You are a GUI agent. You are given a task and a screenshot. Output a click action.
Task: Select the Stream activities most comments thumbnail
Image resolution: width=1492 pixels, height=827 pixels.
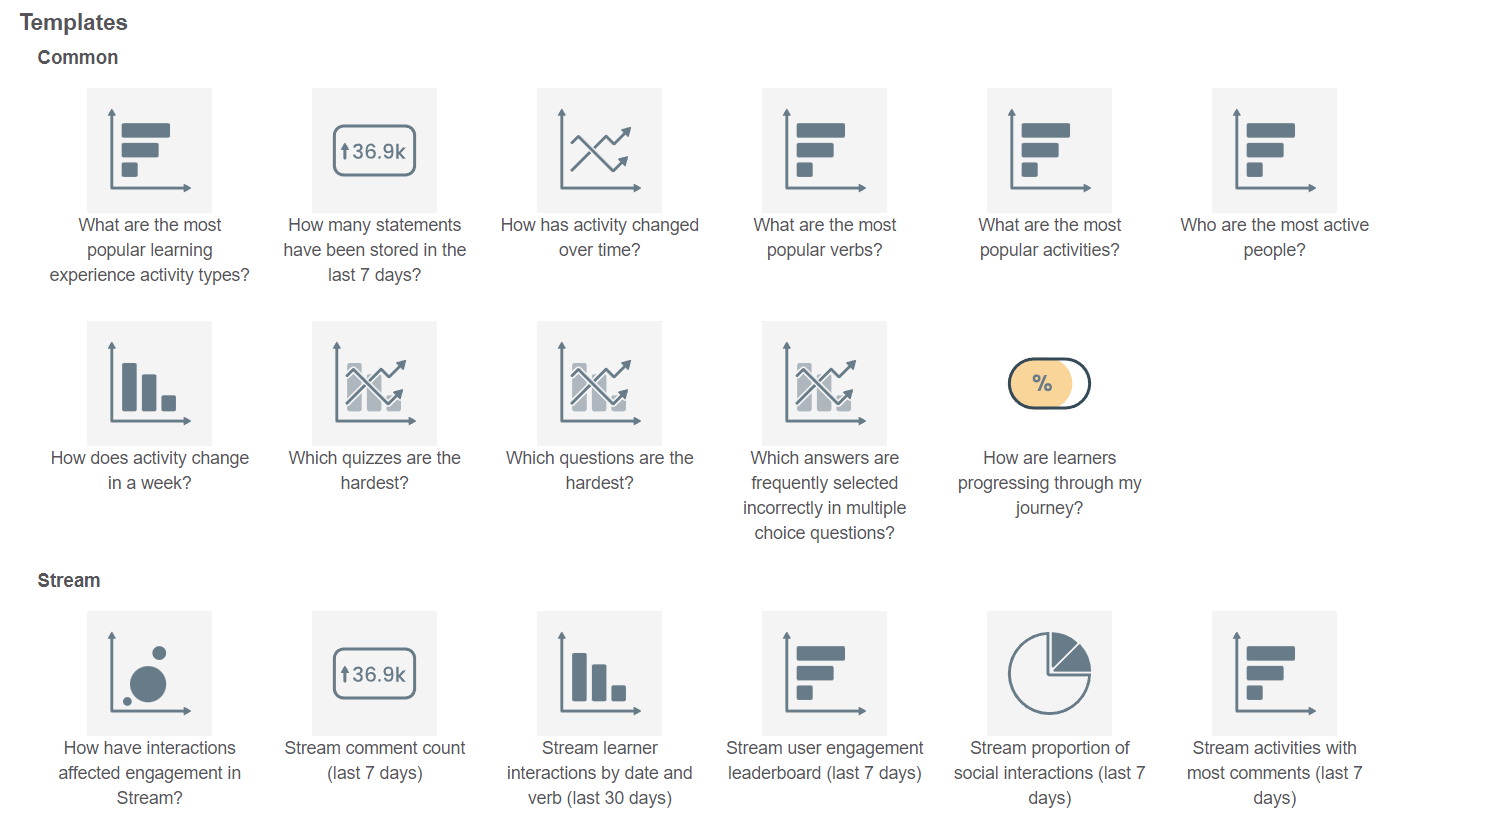click(x=1274, y=673)
